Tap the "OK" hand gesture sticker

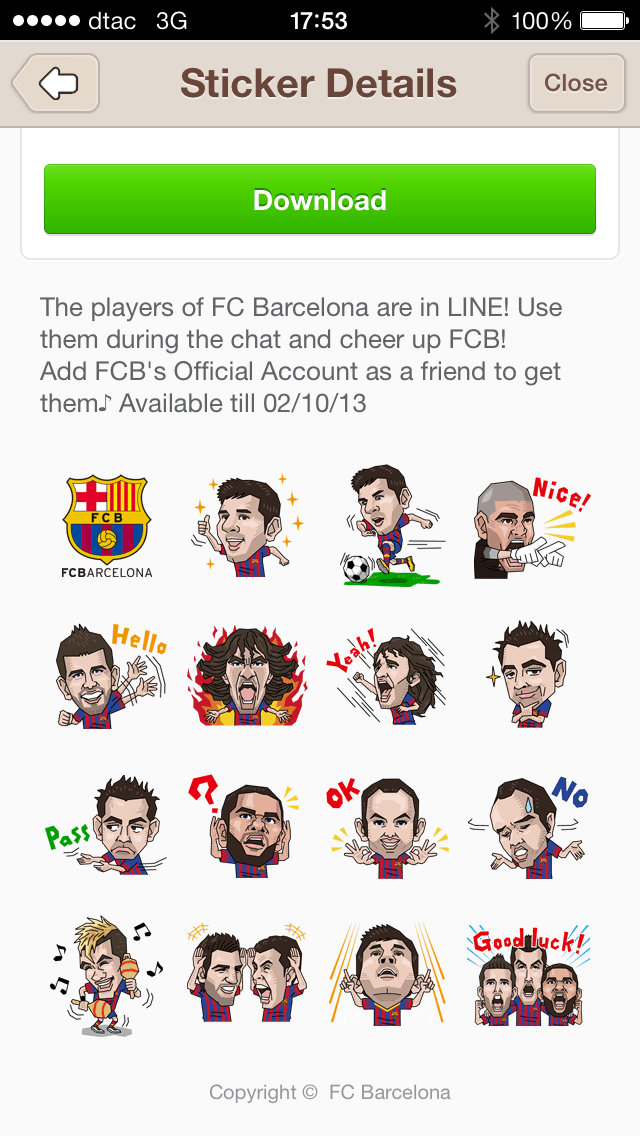tap(388, 826)
